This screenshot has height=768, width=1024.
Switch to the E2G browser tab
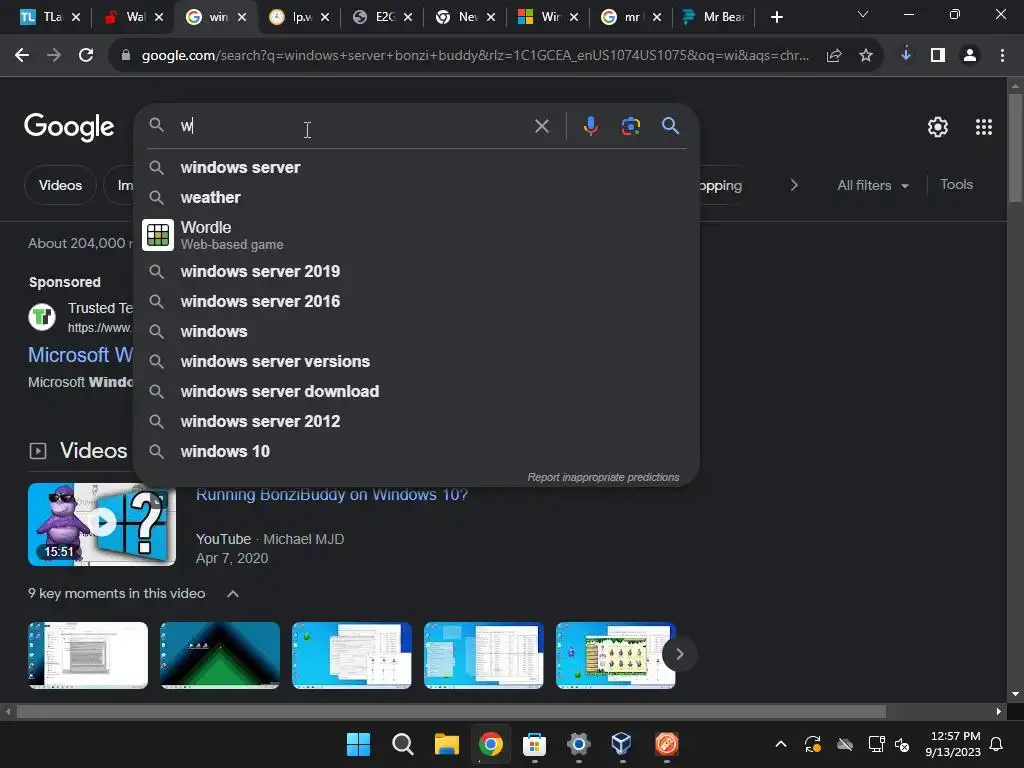pos(382,18)
